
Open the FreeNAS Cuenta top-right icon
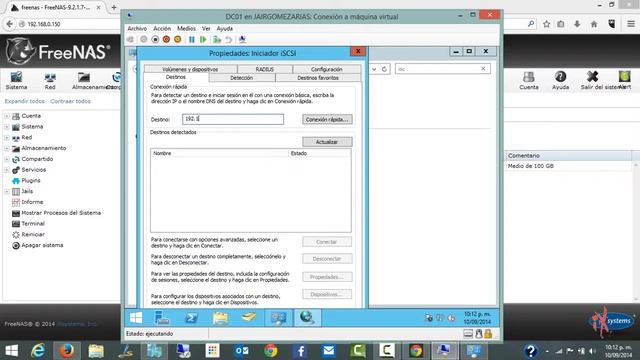click(x=529, y=80)
